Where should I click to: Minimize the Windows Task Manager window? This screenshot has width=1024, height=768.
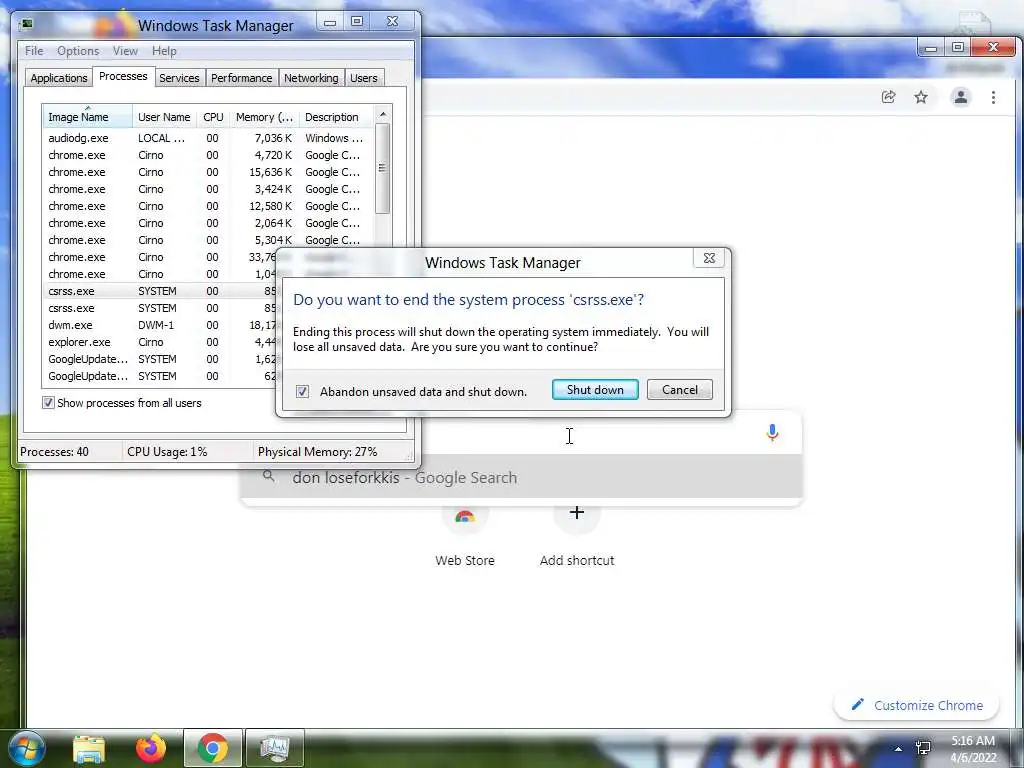pyautogui.click(x=330, y=22)
